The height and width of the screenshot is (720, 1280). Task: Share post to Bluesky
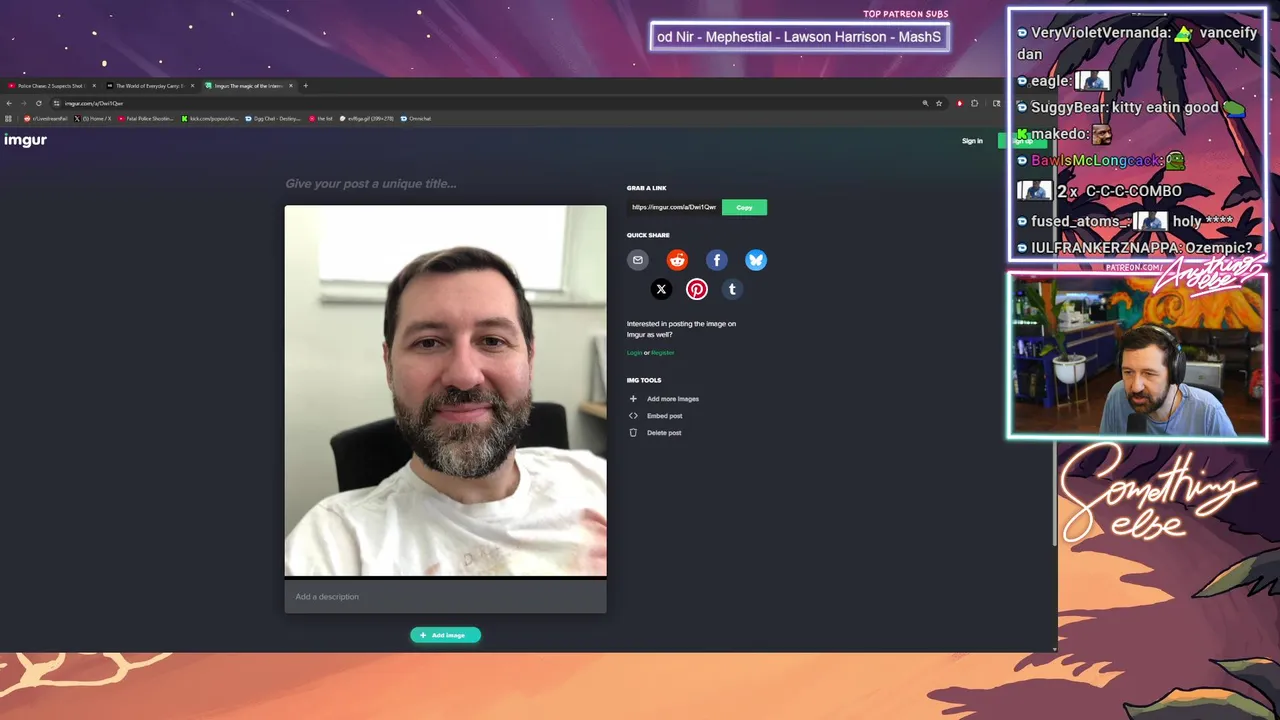pyautogui.click(x=756, y=260)
